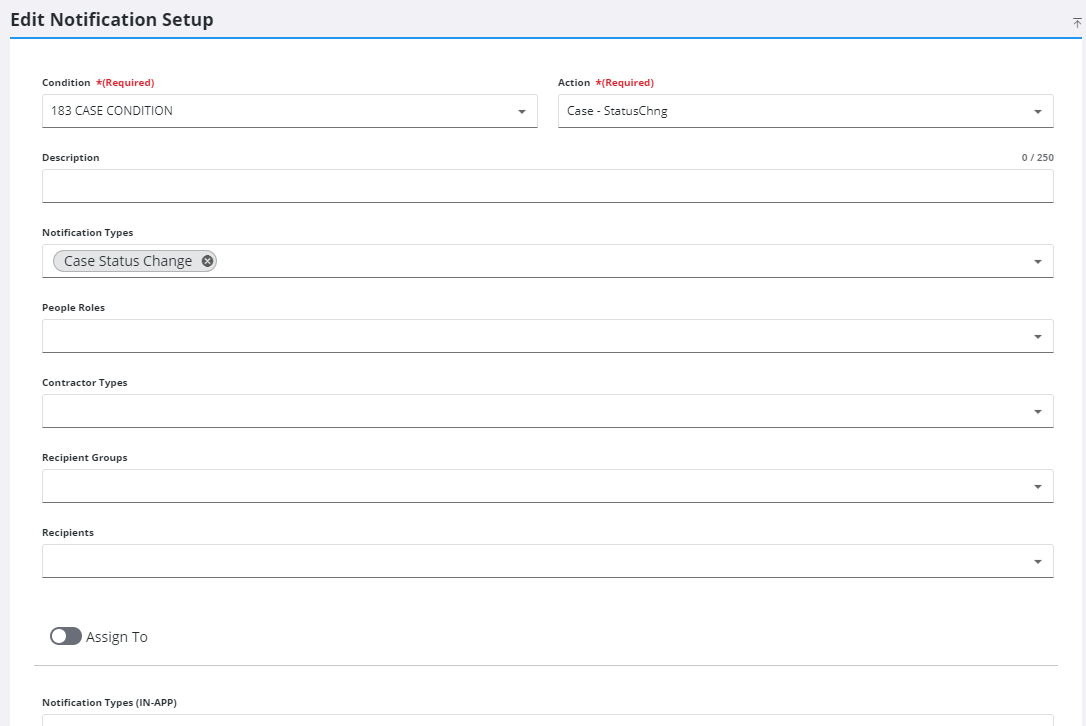Screen dimensions: 1086x726
Task: Open the Condition dropdown
Action: pyautogui.click(x=521, y=111)
